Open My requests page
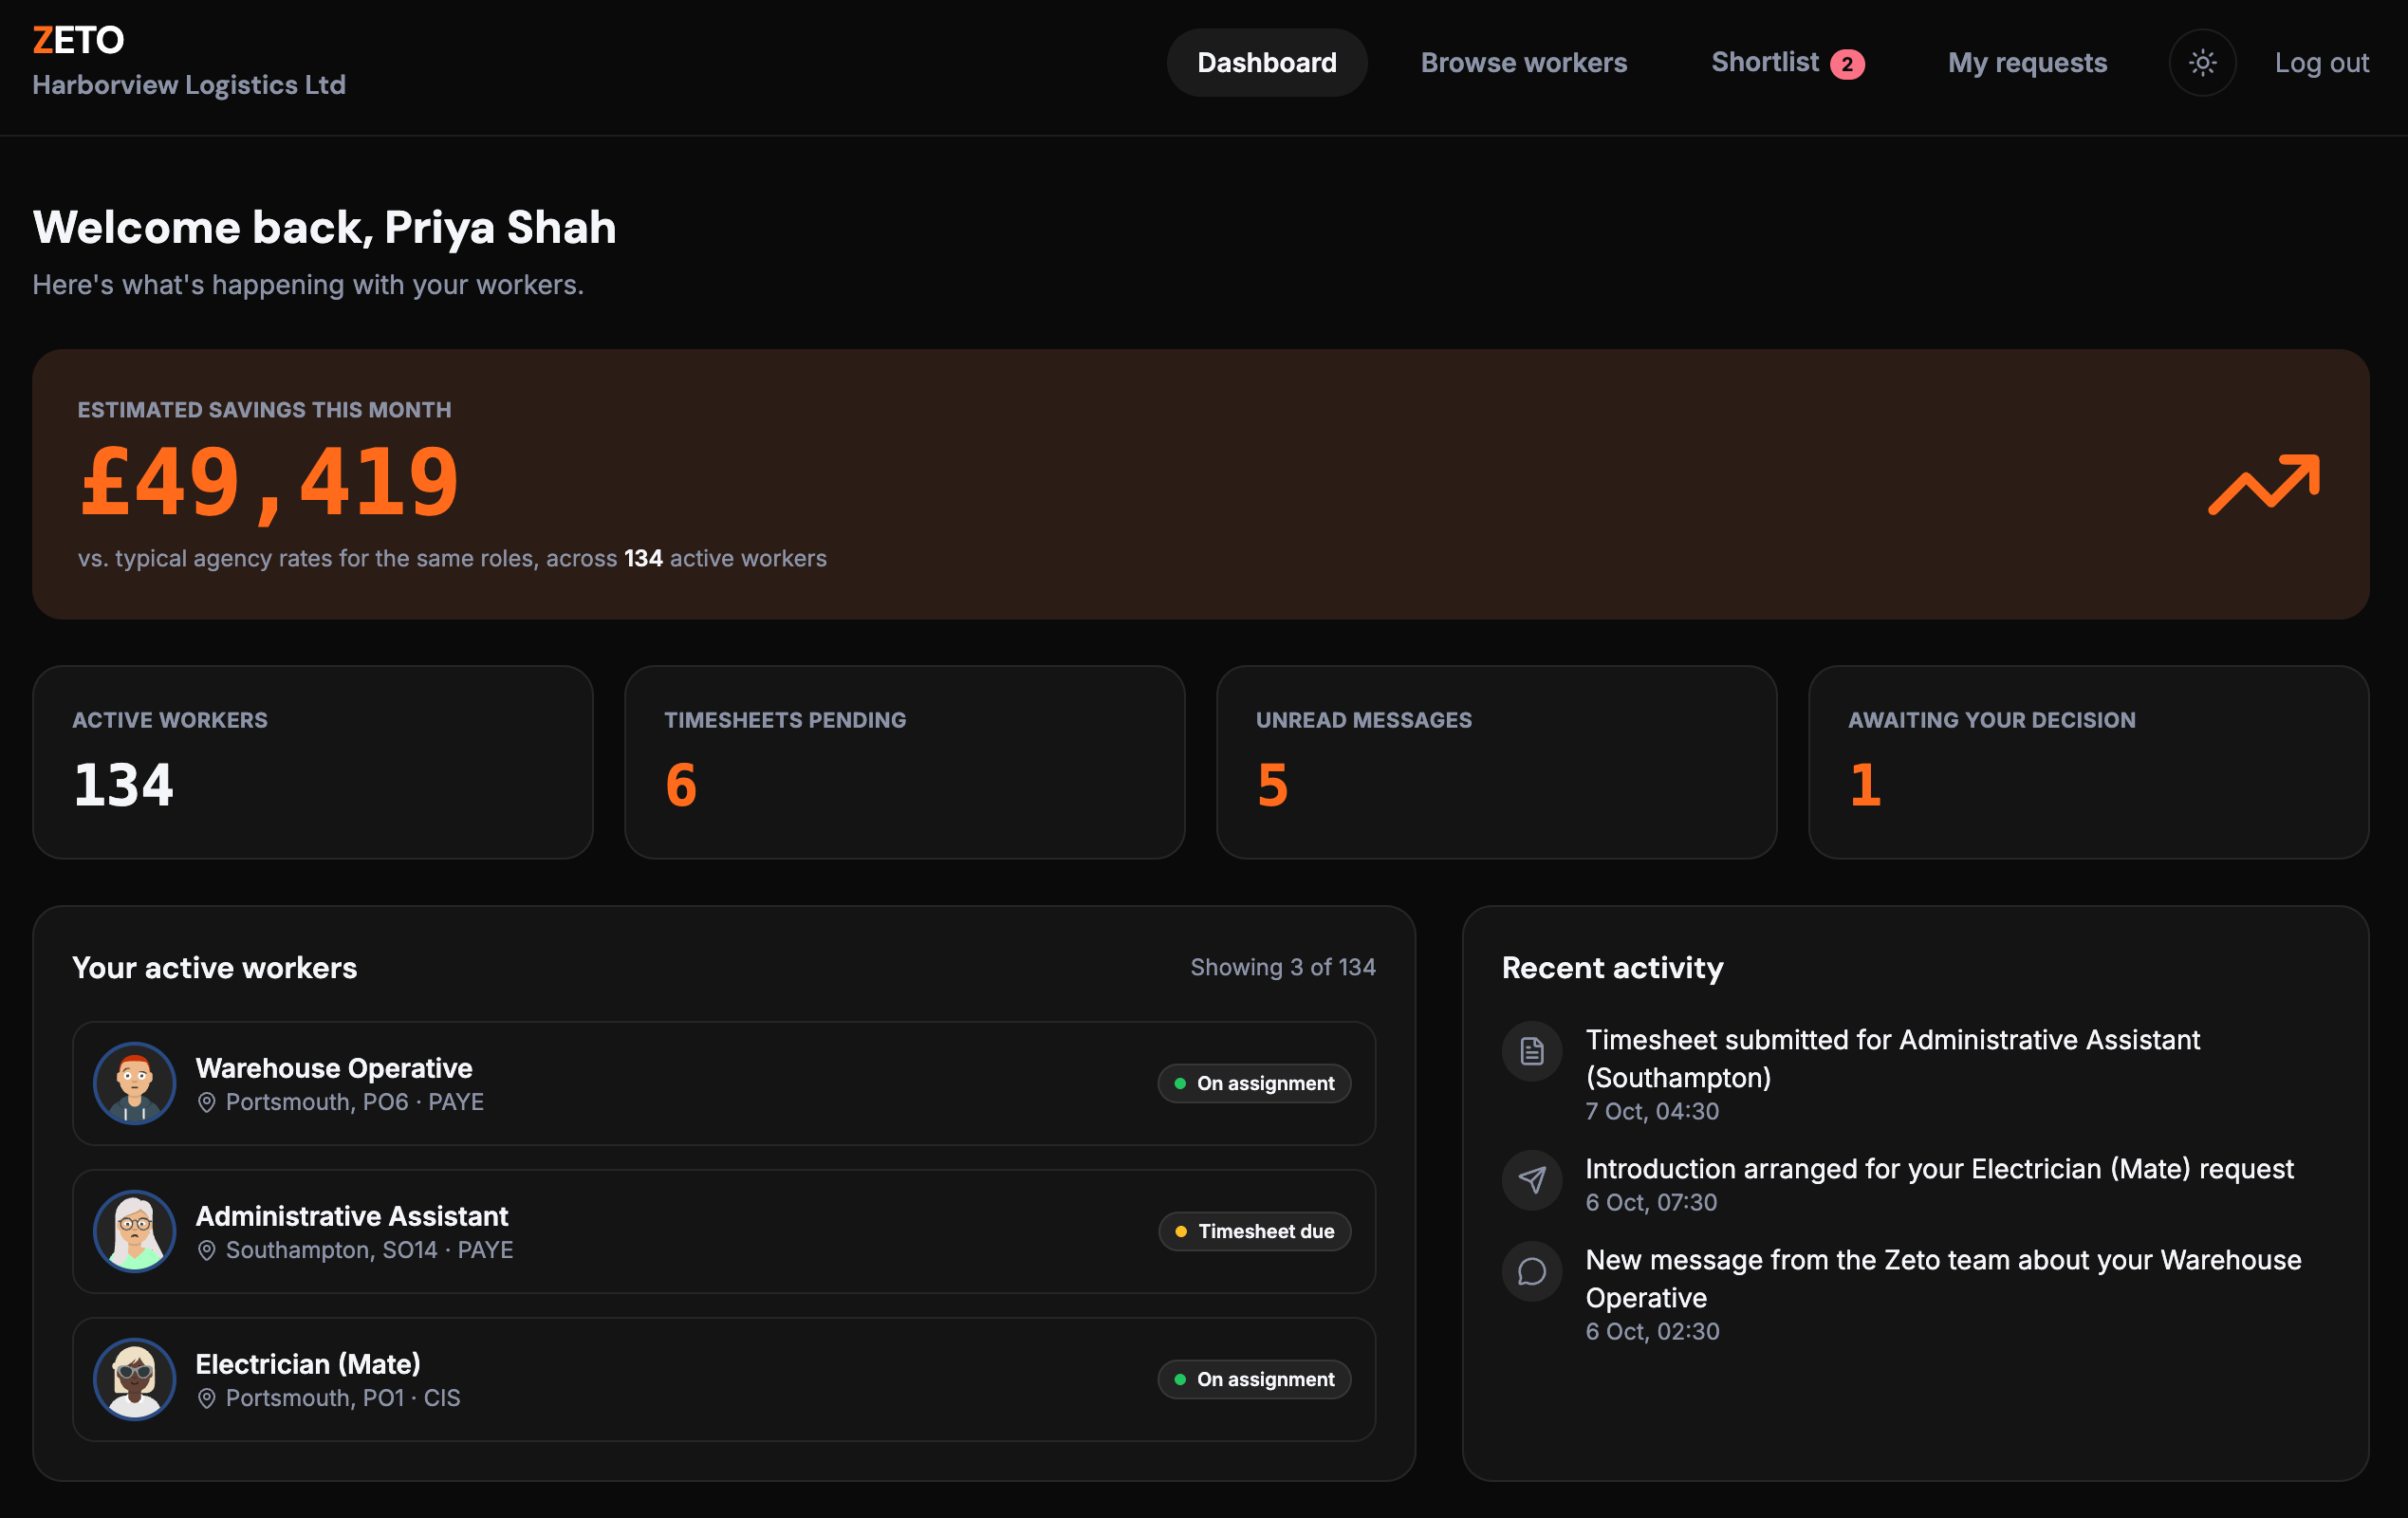The image size is (2408, 1518). coord(2027,63)
